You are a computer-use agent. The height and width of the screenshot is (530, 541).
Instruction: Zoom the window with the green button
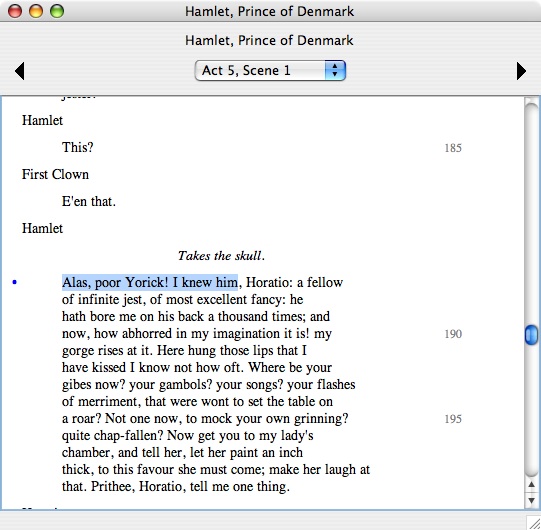(57, 11)
